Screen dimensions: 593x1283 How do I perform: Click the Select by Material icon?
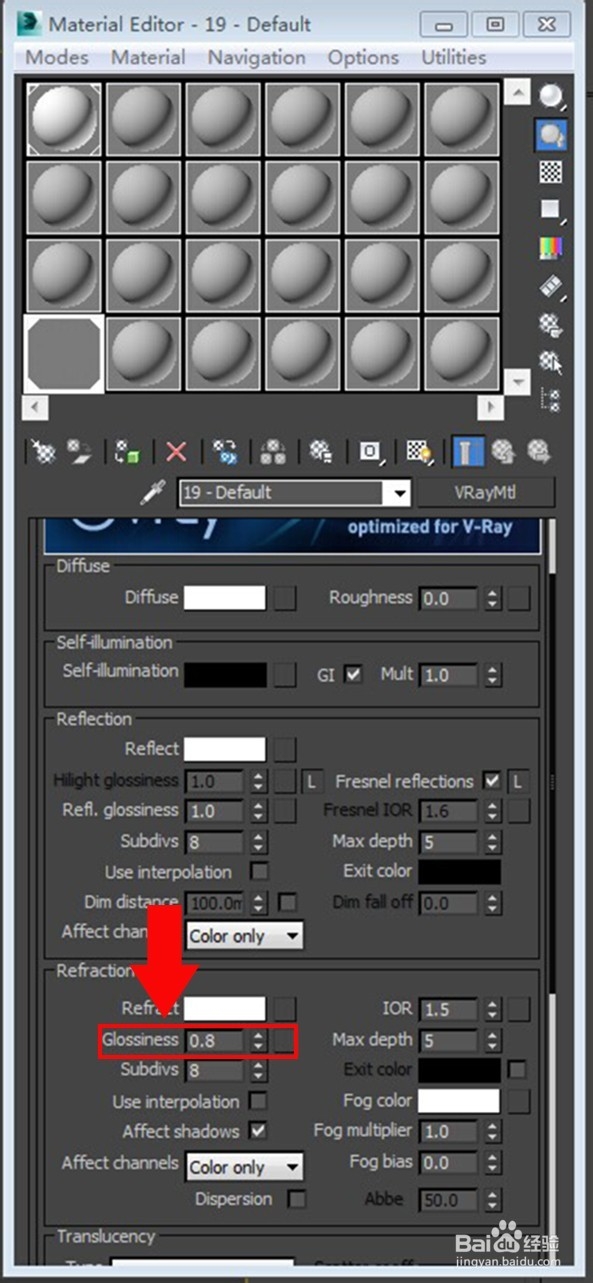[x=551, y=361]
